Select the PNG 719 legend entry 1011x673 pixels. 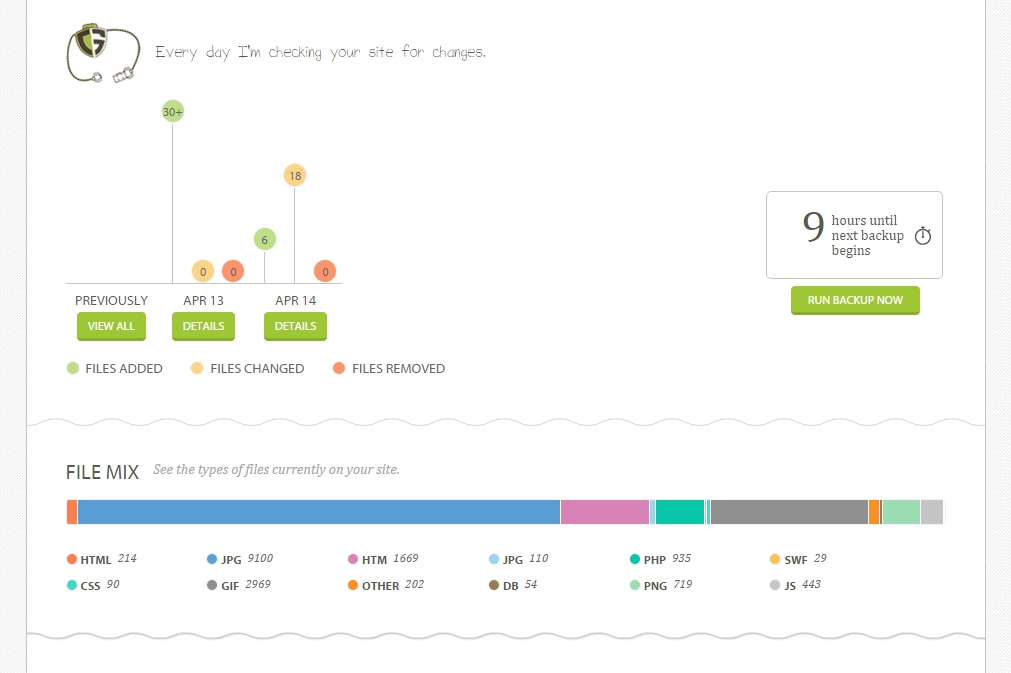coord(661,585)
